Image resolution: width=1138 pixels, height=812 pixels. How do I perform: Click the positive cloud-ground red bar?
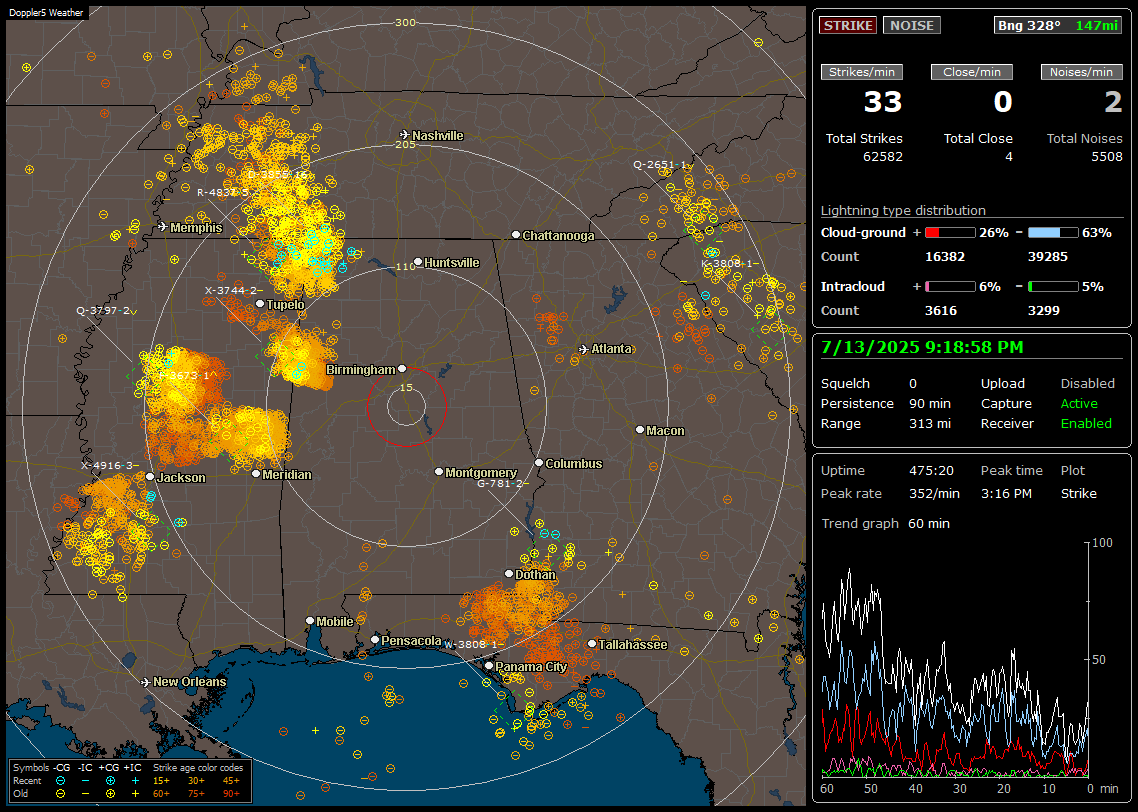coord(950,232)
